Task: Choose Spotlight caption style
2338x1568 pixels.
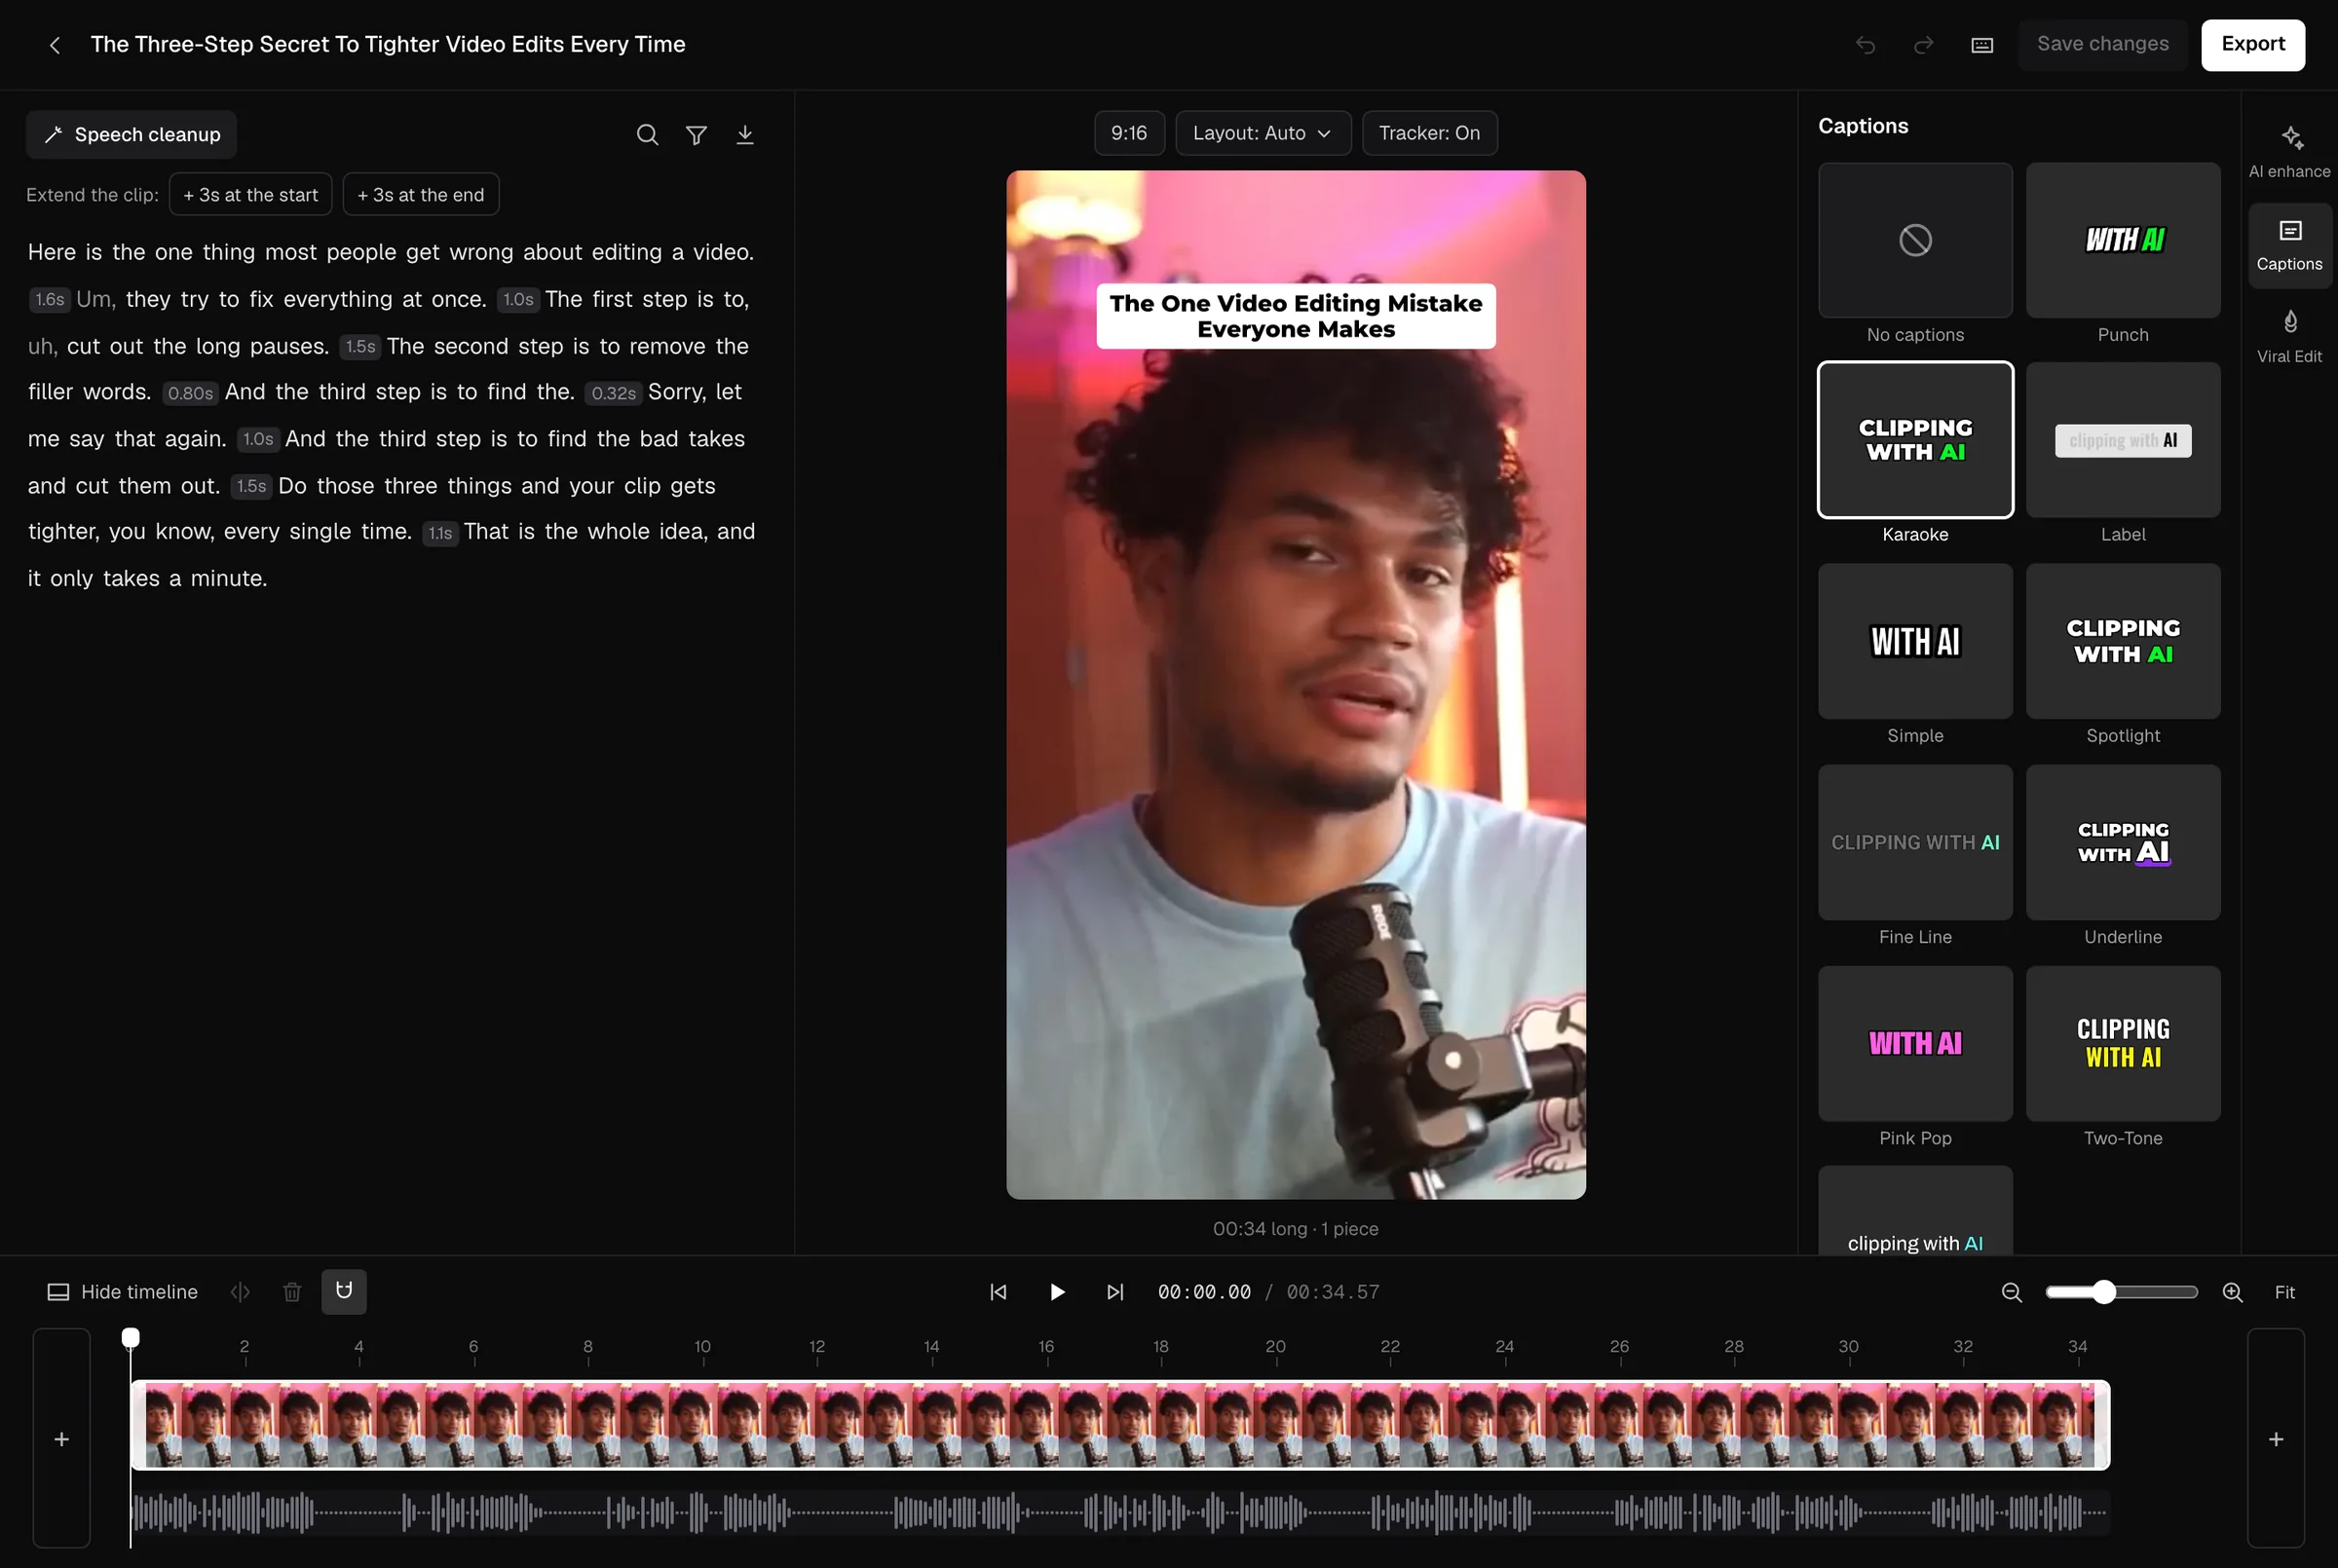Action: click(x=2122, y=641)
